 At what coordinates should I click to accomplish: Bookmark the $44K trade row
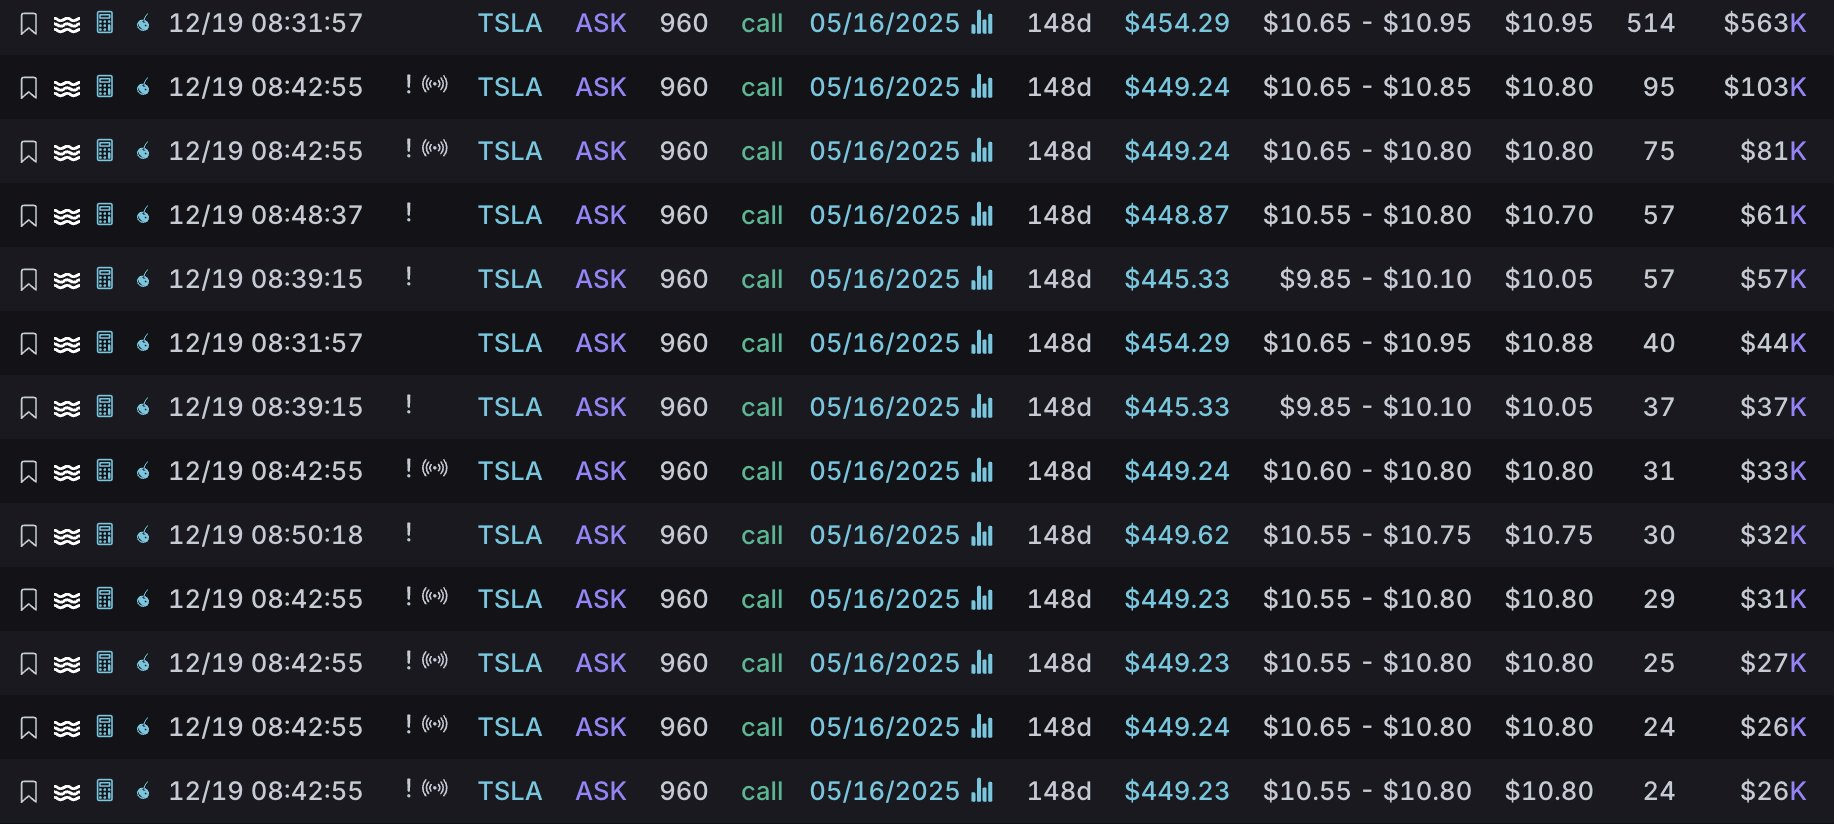[x=29, y=343]
